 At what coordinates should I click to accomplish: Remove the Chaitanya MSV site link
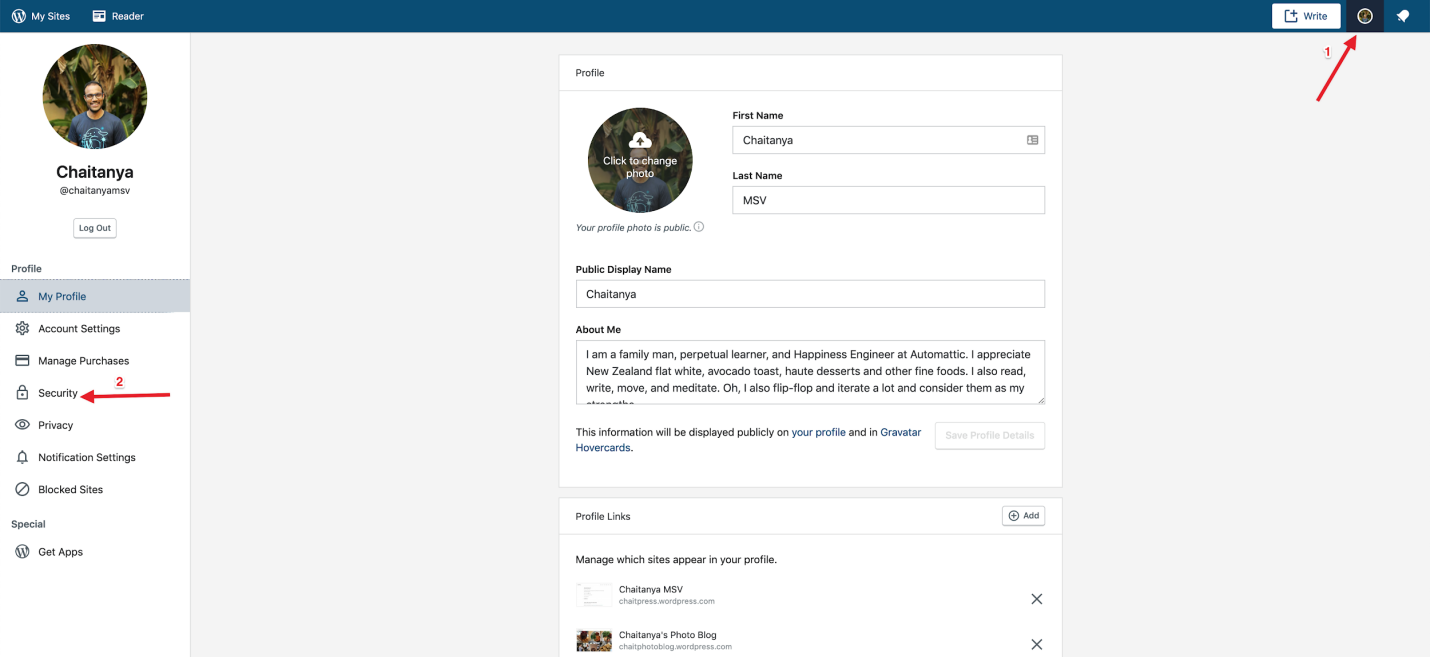tap(1037, 599)
